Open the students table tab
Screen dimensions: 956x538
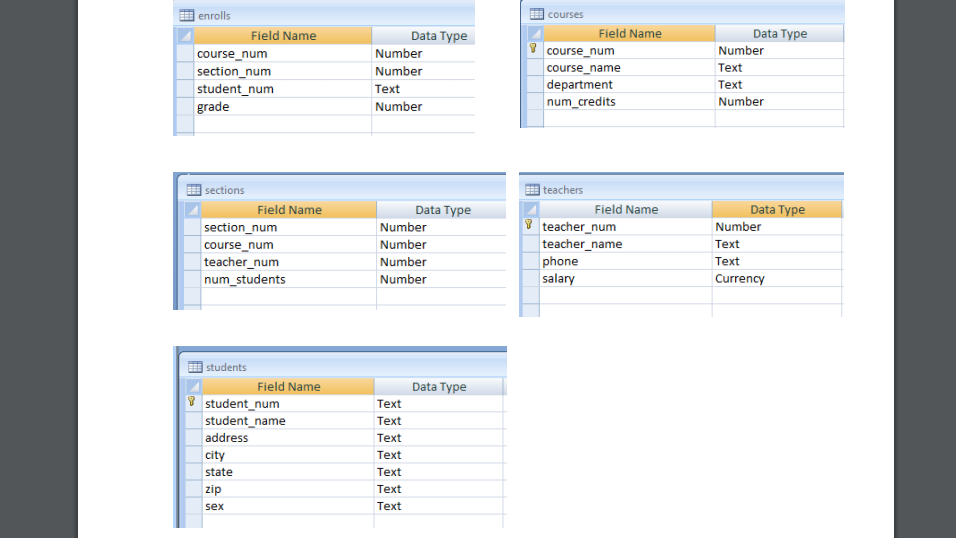(x=226, y=367)
